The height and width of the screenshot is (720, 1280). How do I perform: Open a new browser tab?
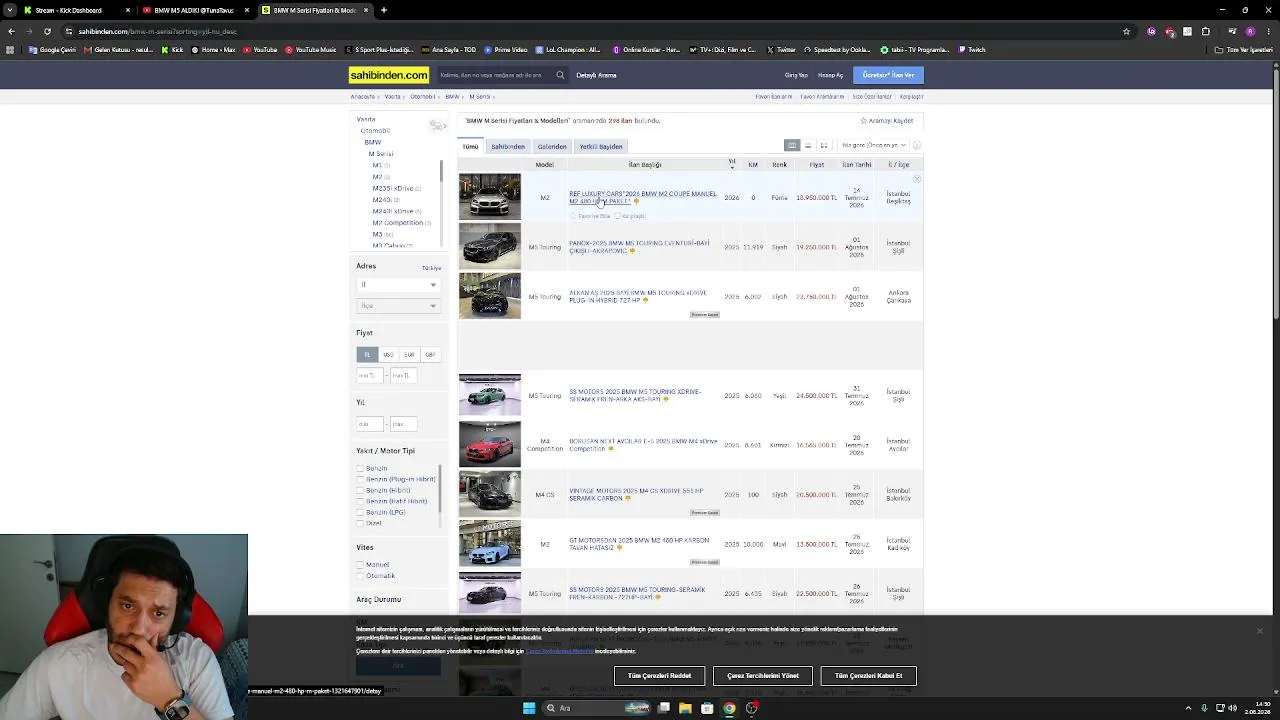click(x=384, y=10)
